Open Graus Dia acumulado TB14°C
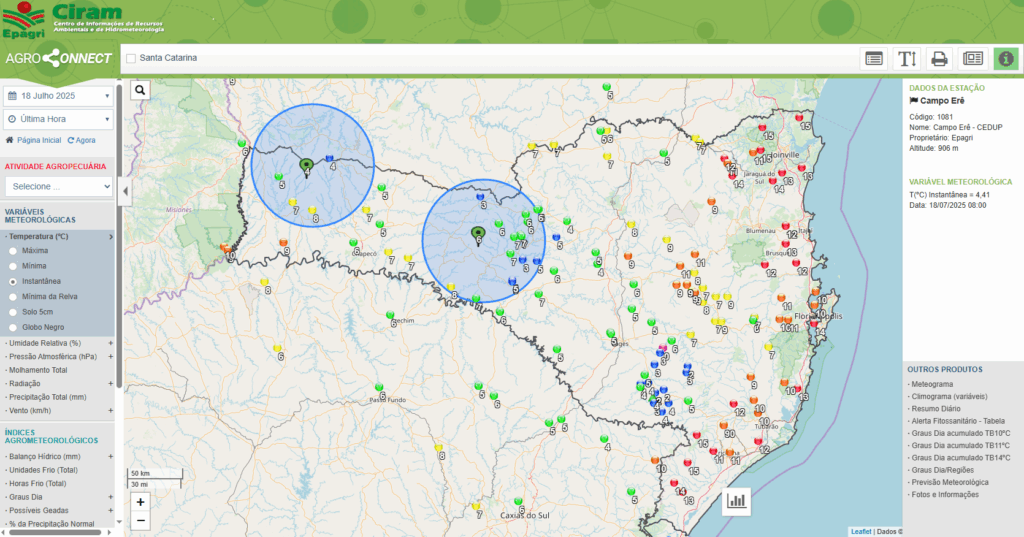Screen dimensions: 1024x537 point(961,458)
